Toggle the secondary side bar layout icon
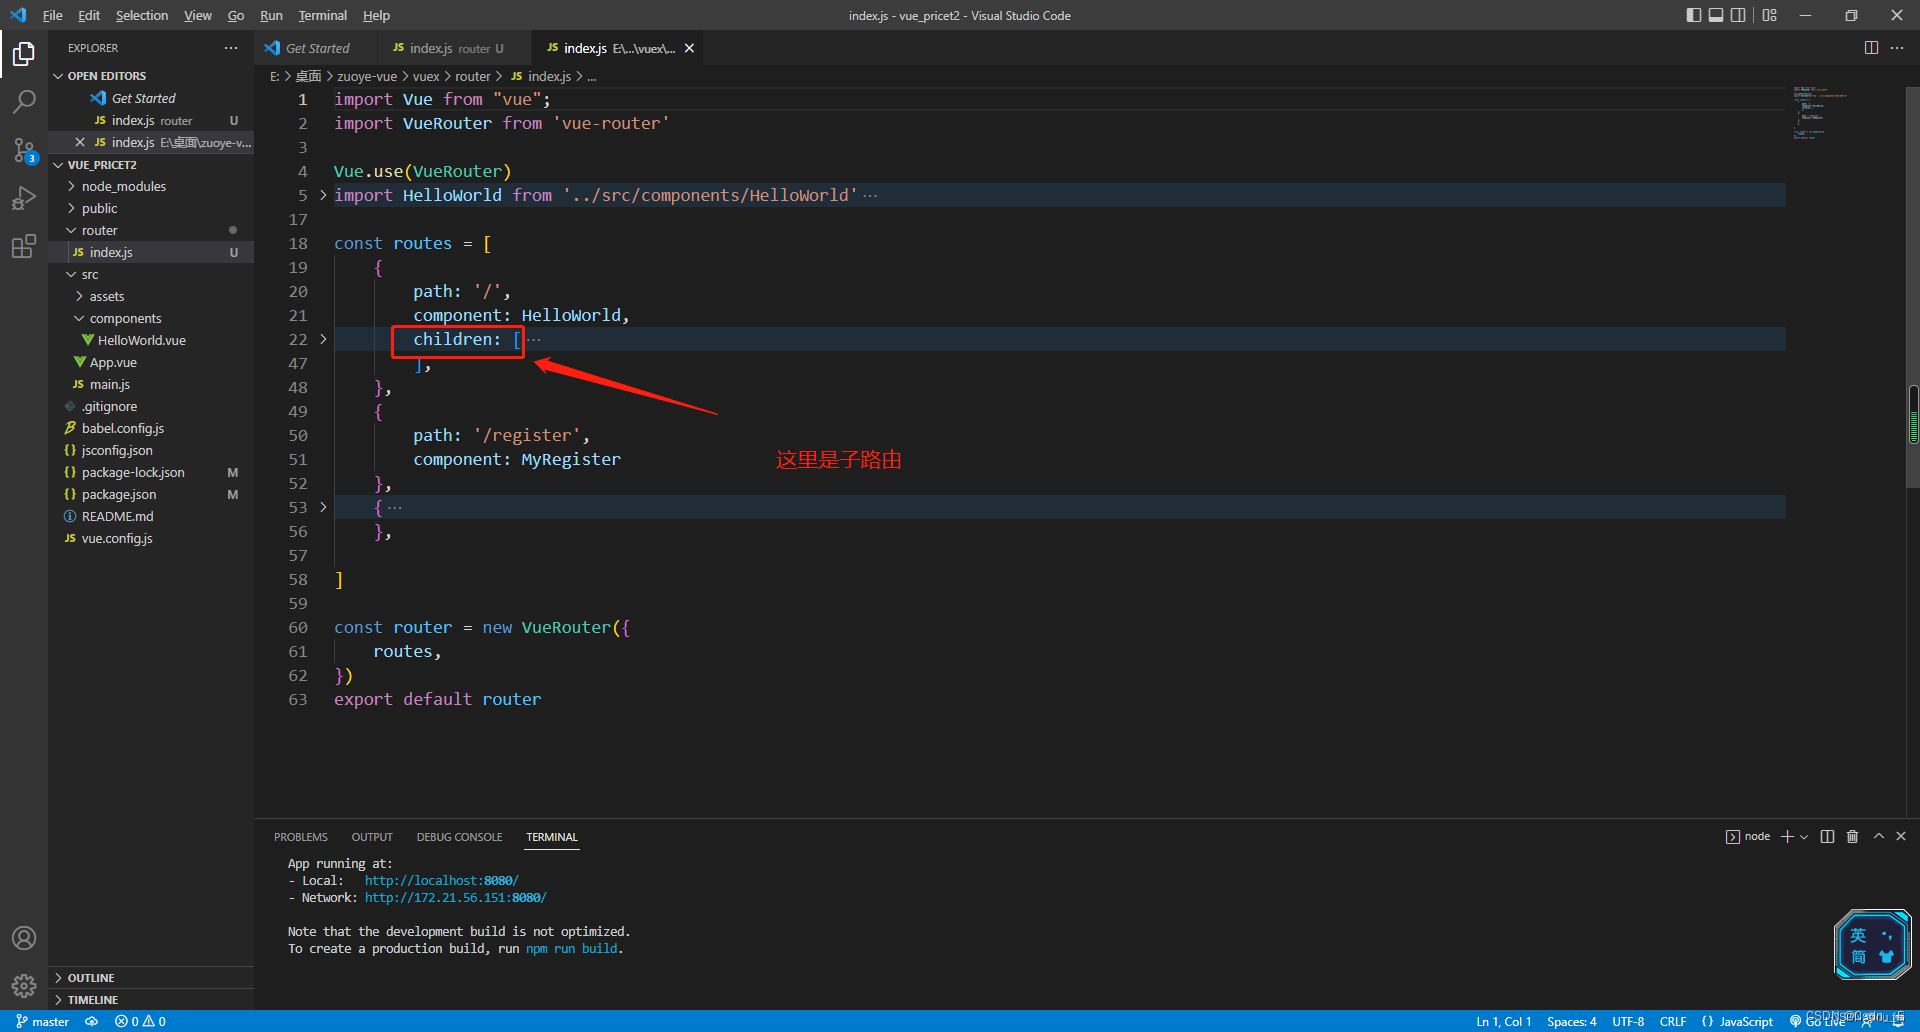The width and height of the screenshot is (1920, 1032). (1740, 15)
